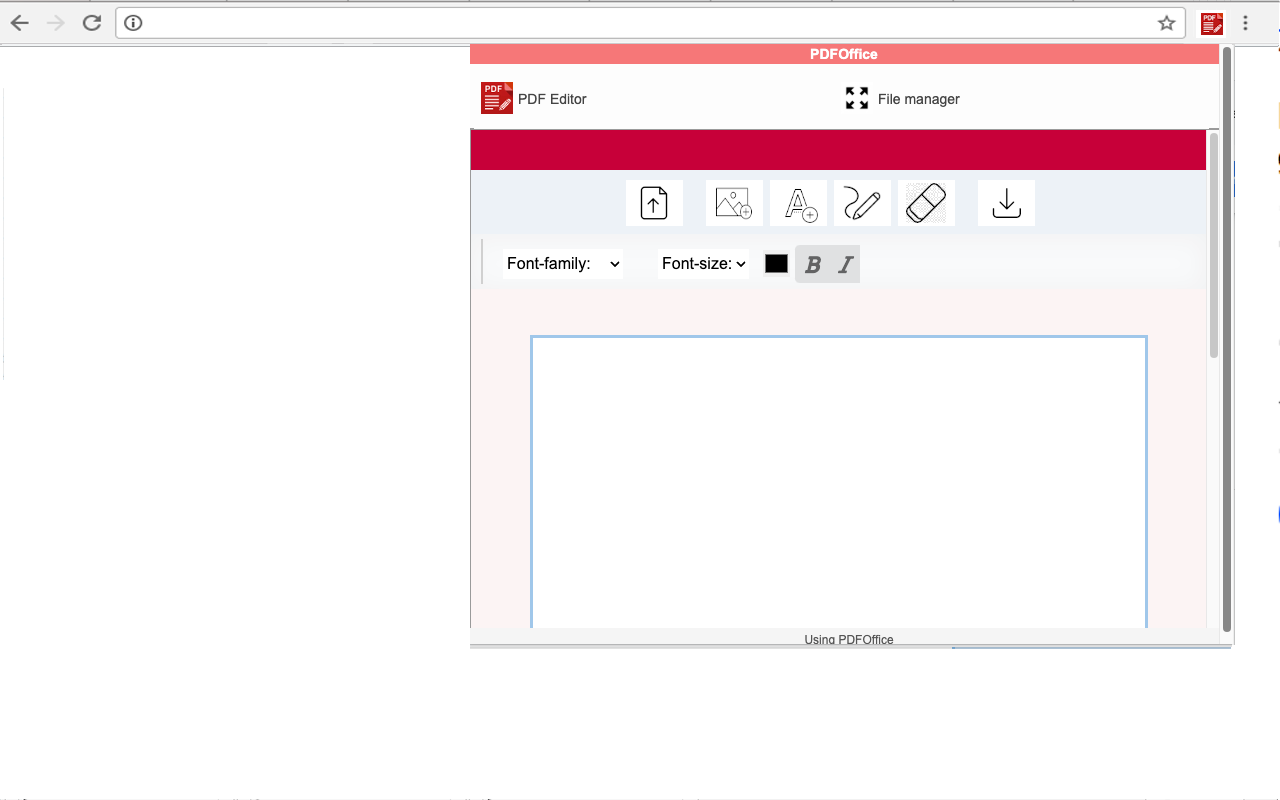Click the PDF Editor logo icon
1280x800 pixels.
[496, 97]
